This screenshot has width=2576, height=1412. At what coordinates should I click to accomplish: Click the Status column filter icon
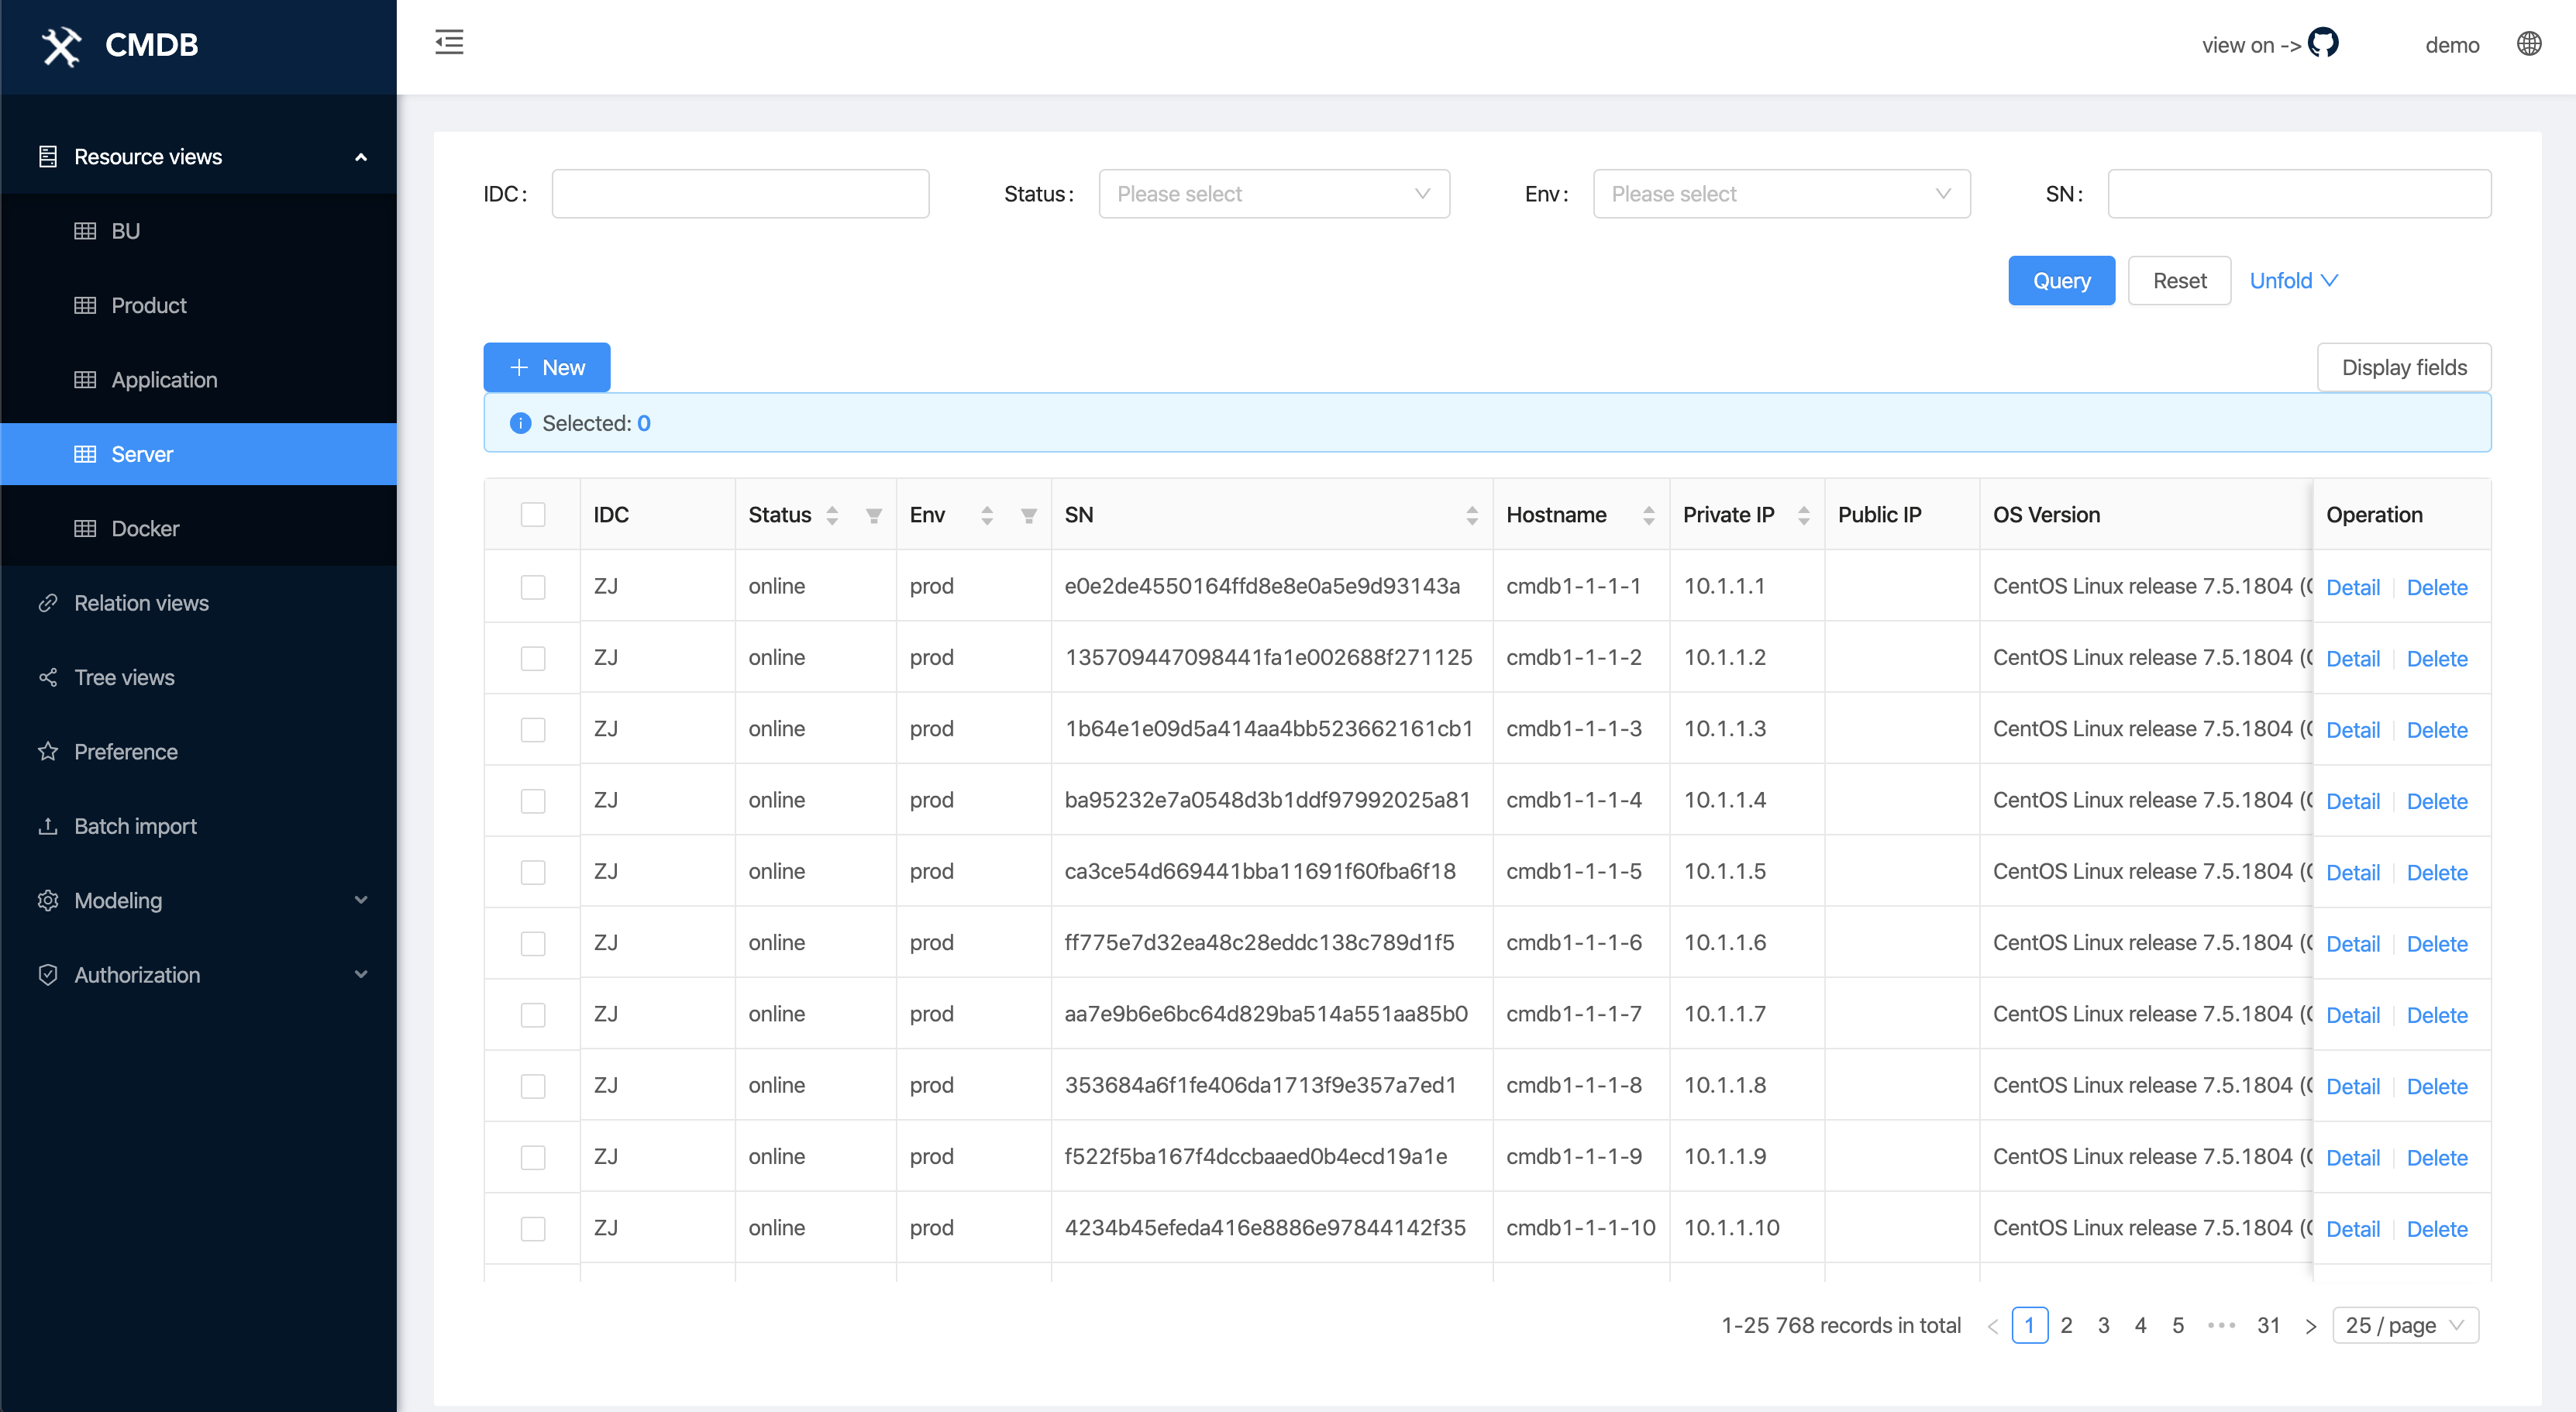(x=873, y=516)
